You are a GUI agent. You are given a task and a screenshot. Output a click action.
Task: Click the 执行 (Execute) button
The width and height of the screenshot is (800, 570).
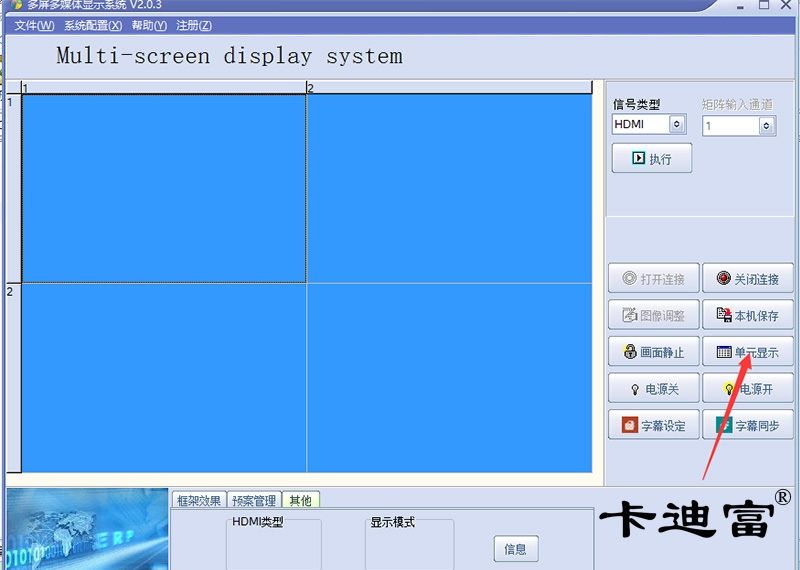coord(651,158)
